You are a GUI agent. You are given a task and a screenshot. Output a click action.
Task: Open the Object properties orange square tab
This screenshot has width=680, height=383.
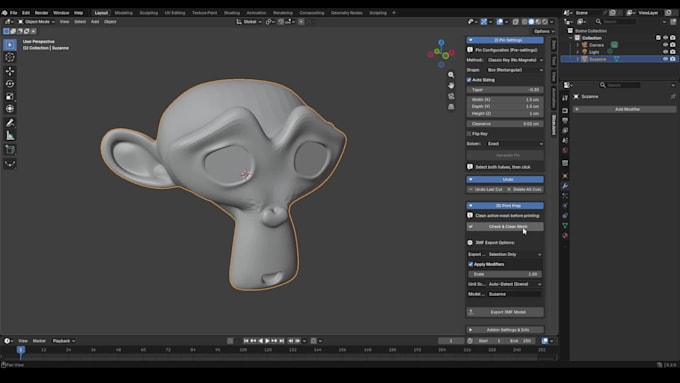coord(565,176)
